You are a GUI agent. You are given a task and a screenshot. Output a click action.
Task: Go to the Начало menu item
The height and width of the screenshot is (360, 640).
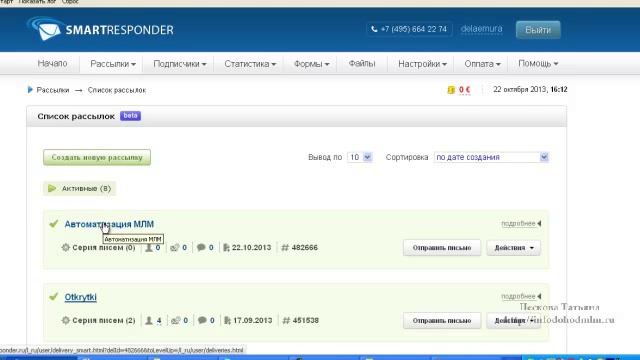[52, 64]
